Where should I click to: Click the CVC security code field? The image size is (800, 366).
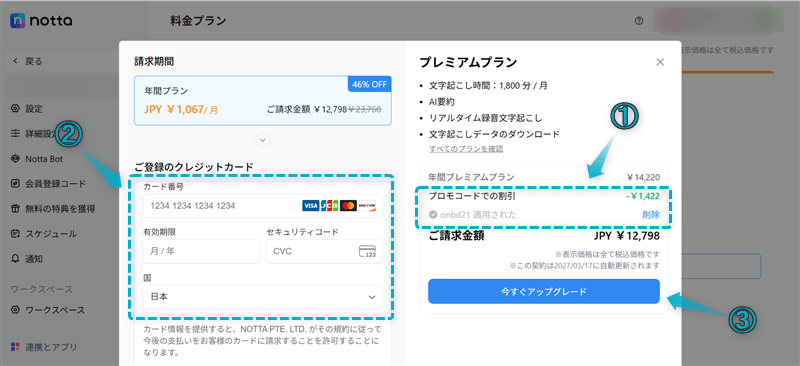tap(324, 251)
